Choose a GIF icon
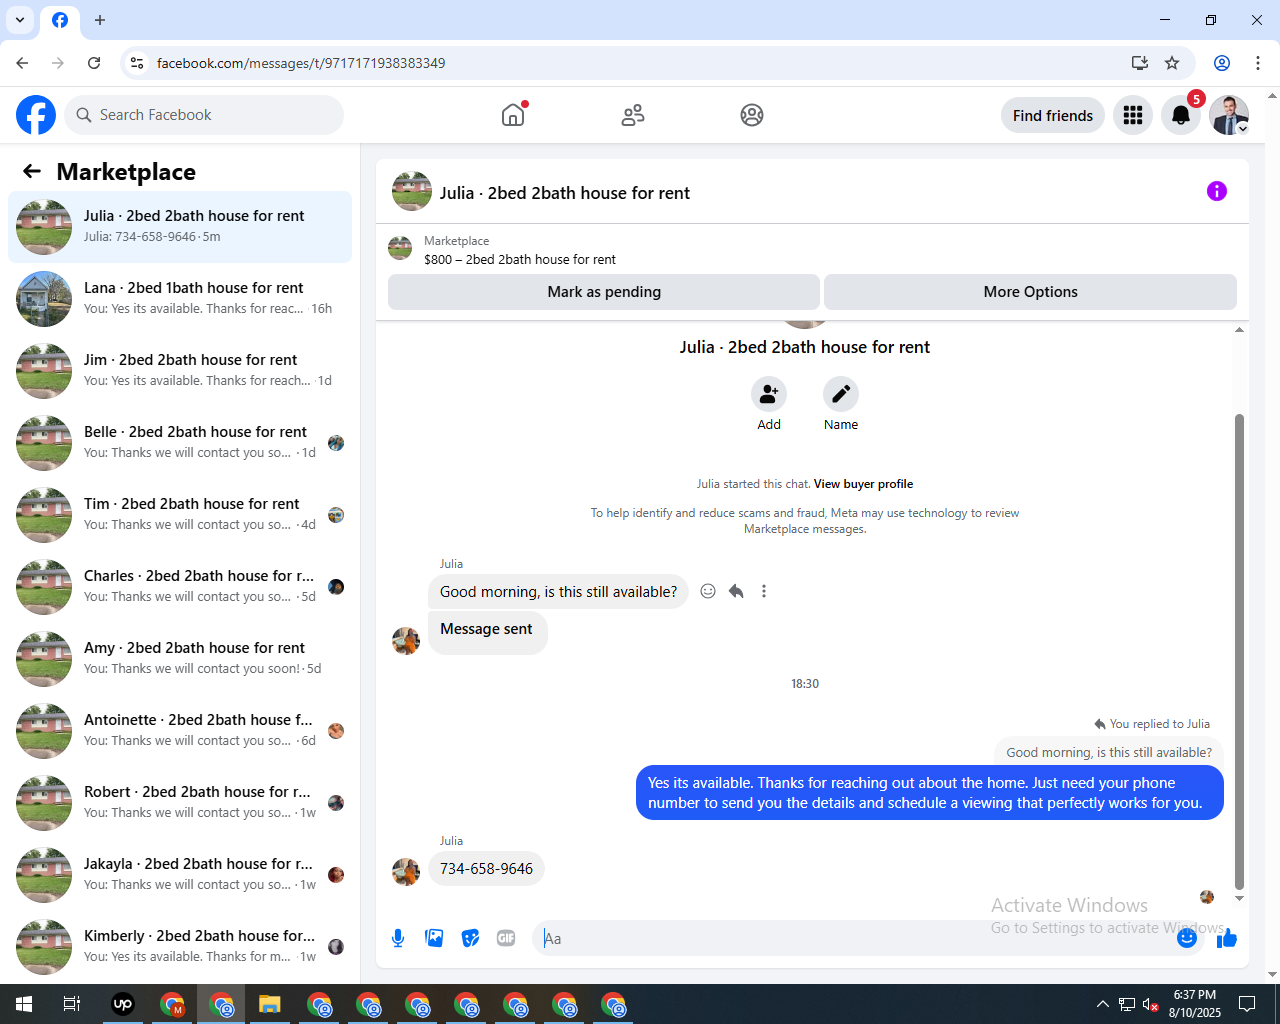This screenshot has width=1280, height=1024. pos(506,938)
